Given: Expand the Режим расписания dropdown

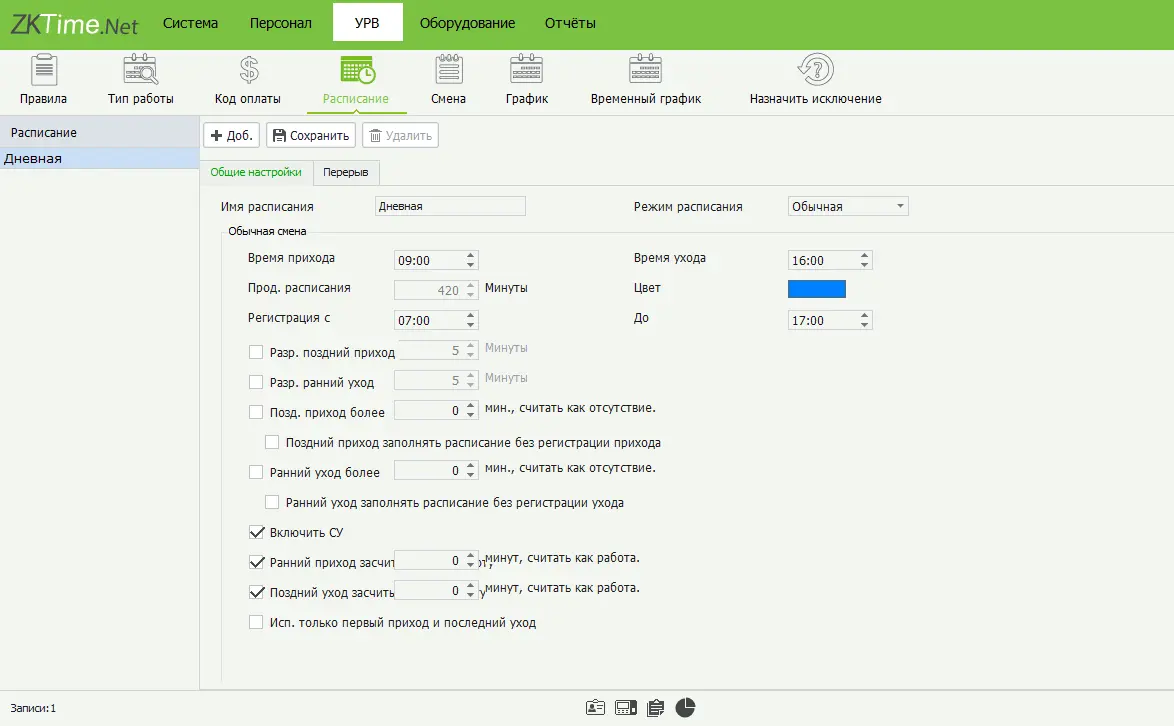Looking at the screenshot, I should tap(900, 207).
